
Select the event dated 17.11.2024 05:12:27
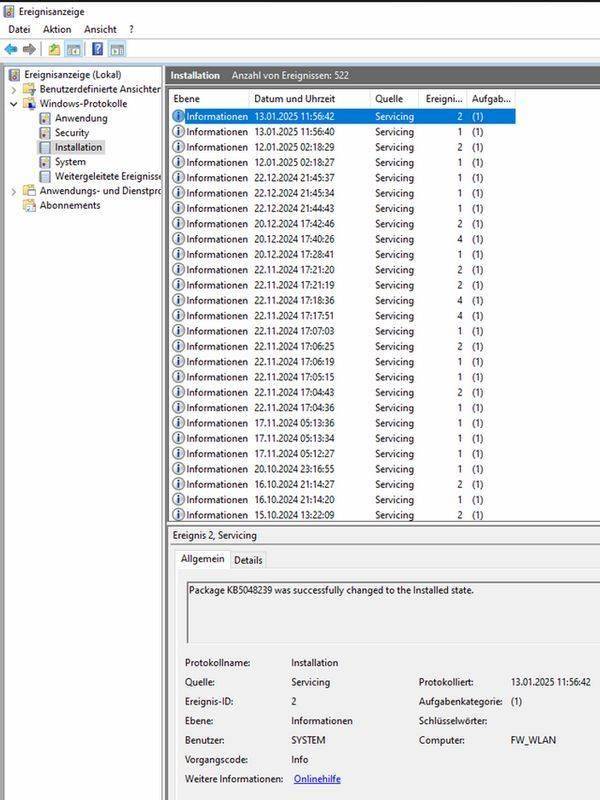click(343, 453)
